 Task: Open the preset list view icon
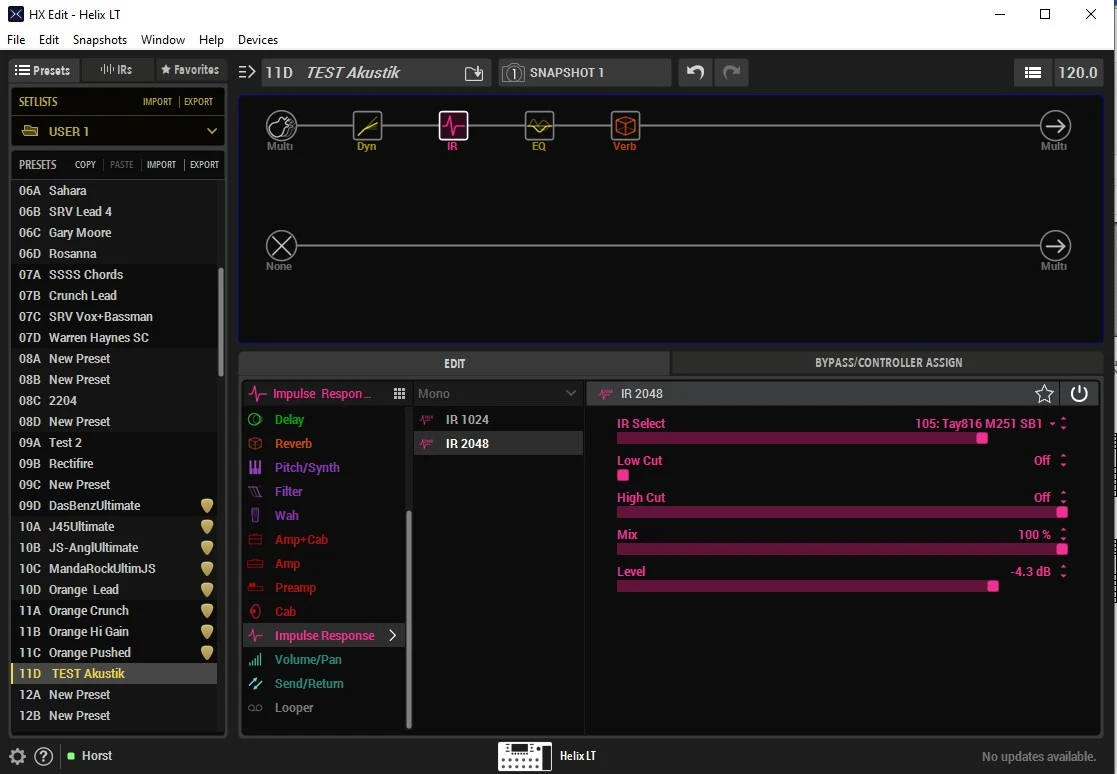pos(1033,73)
